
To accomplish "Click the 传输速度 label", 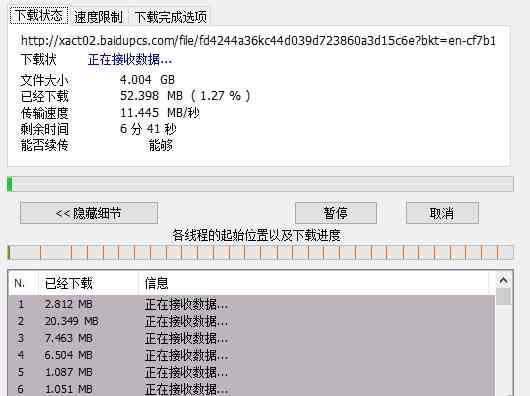I will point(45,113).
